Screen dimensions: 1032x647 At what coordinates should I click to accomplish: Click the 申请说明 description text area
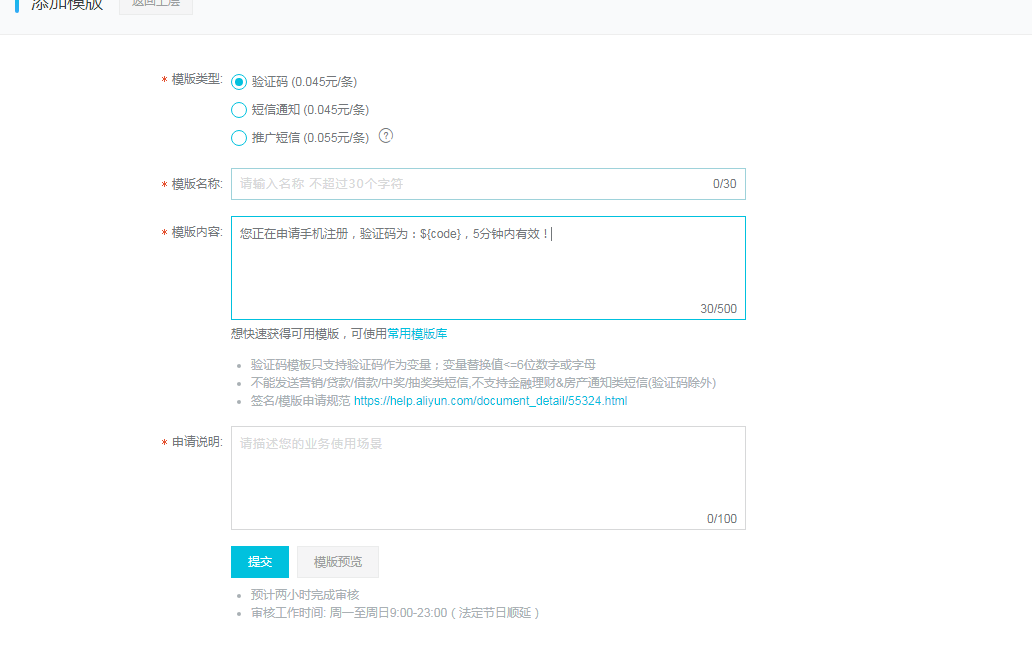488,477
